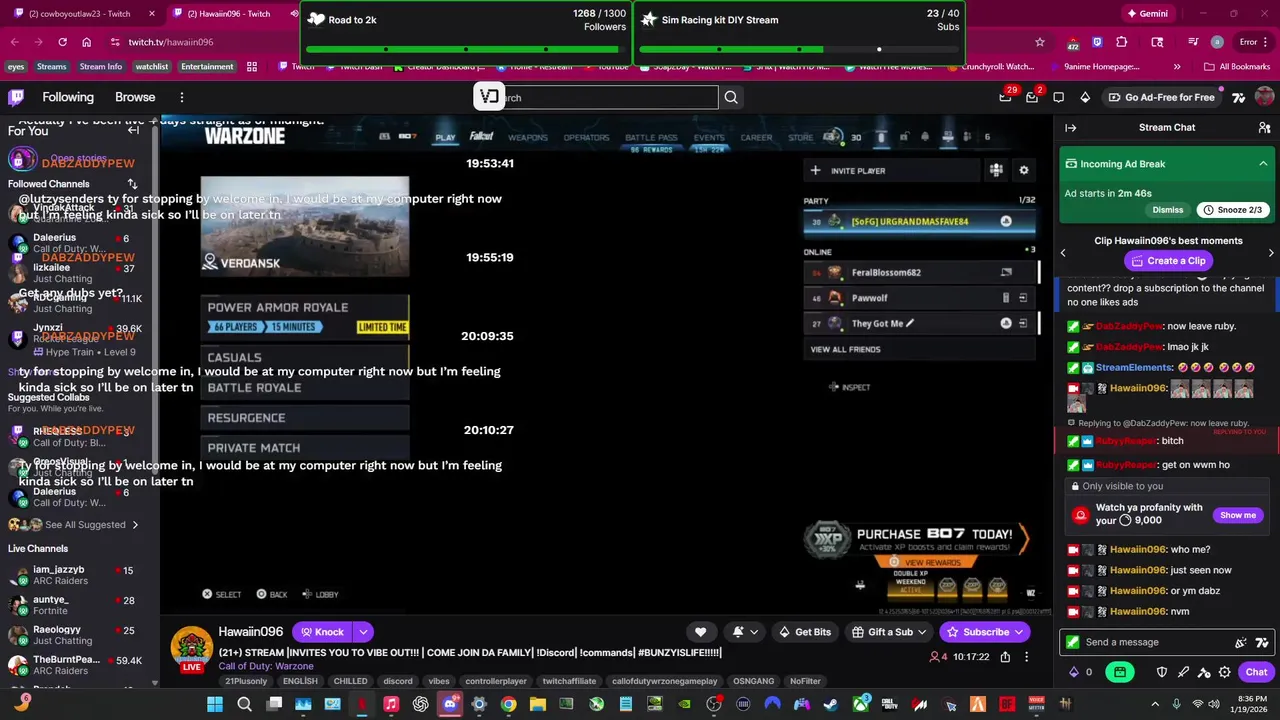Open the Streams bookmark folder
Image resolution: width=1280 pixels, height=720 pixels.
[51, 67]
